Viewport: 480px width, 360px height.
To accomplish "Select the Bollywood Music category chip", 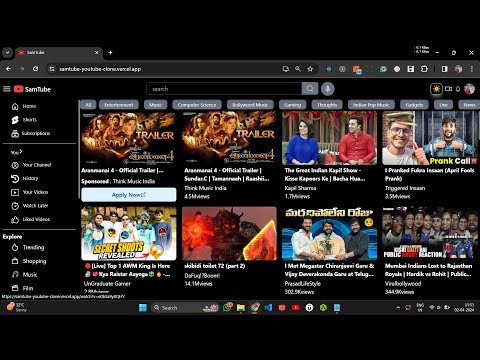I will pos(250,105).
